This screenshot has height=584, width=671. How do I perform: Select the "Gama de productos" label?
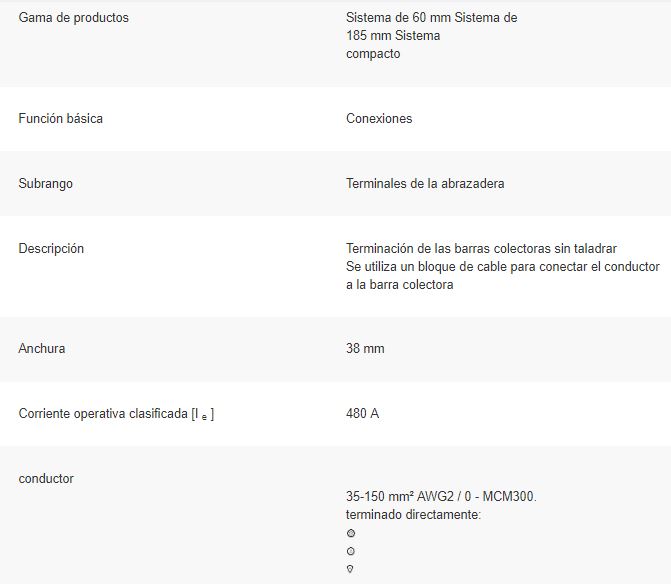pyautogui.click(x=73, y=18)
